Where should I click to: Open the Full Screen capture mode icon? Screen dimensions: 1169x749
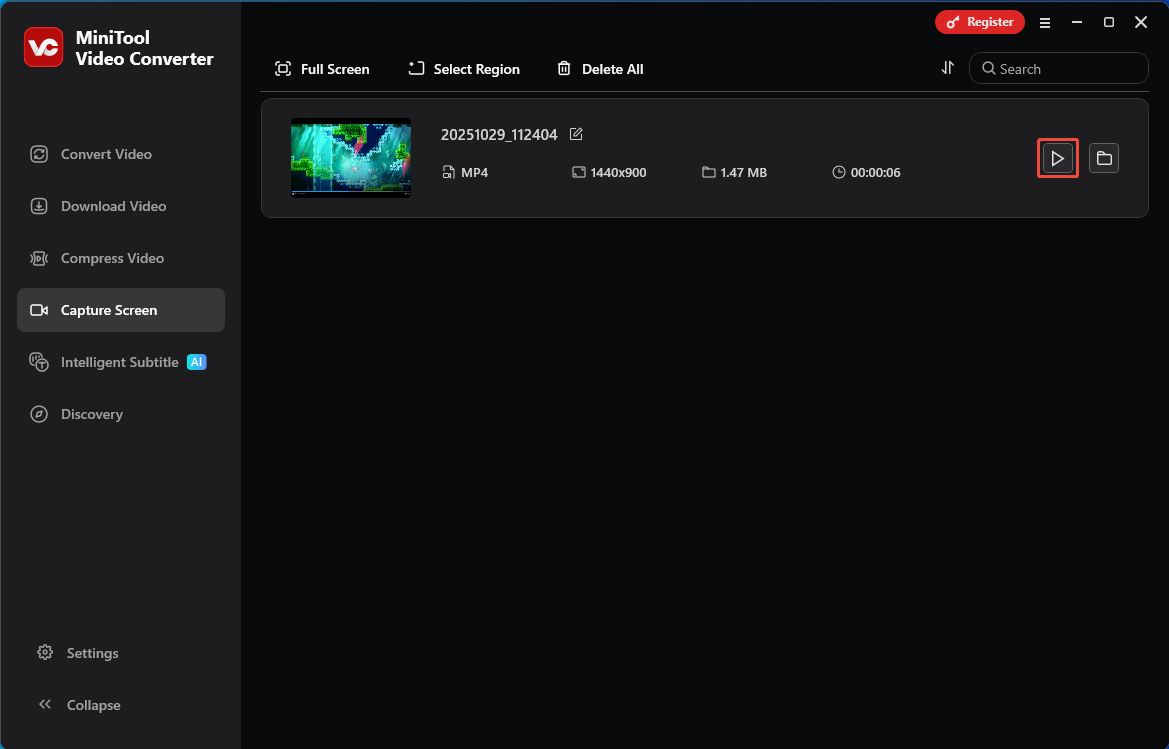click(283, 68)
